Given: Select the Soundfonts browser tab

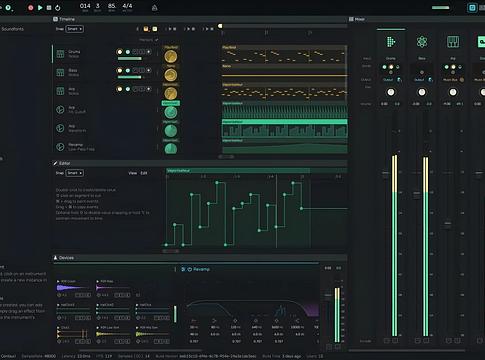Looking at the screenshot, I should tap(13, 29).
